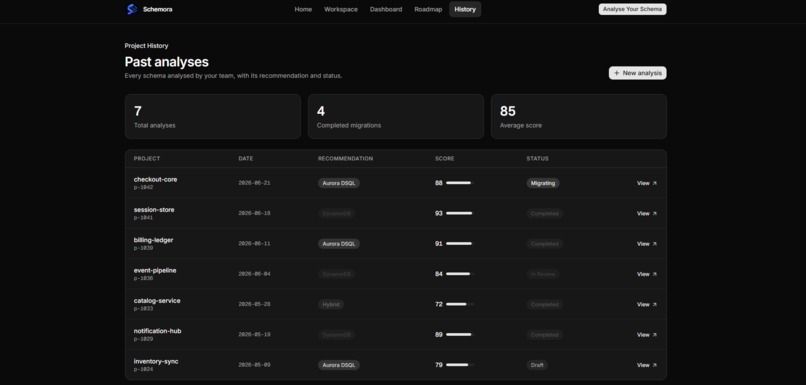
Task: Click the score bar for inventory-sync
Action: [x=460, y=365]
